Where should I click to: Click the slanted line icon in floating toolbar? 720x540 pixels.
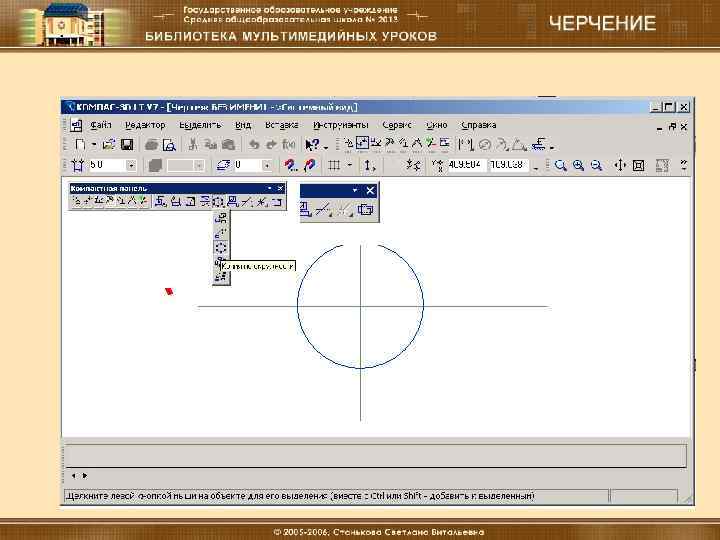[323, 210]
